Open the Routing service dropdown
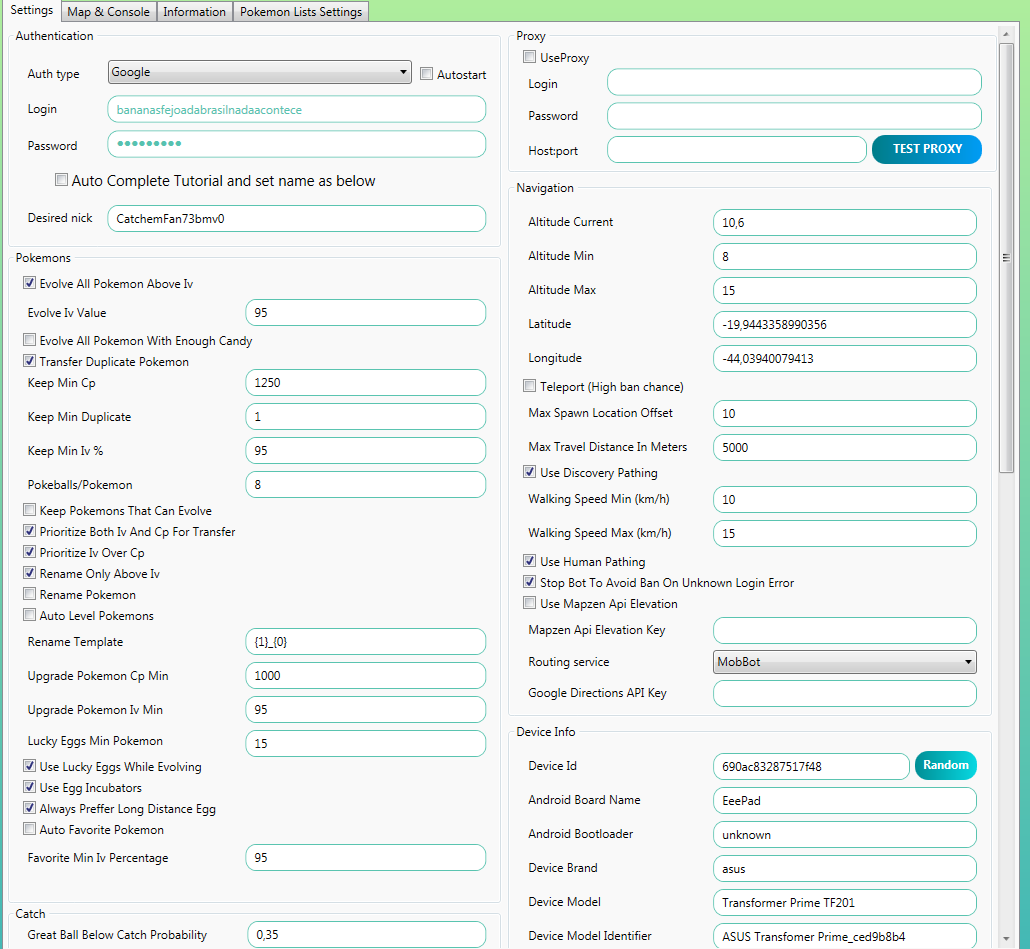This screenshot has width=1030, height=949. [844, 662]
